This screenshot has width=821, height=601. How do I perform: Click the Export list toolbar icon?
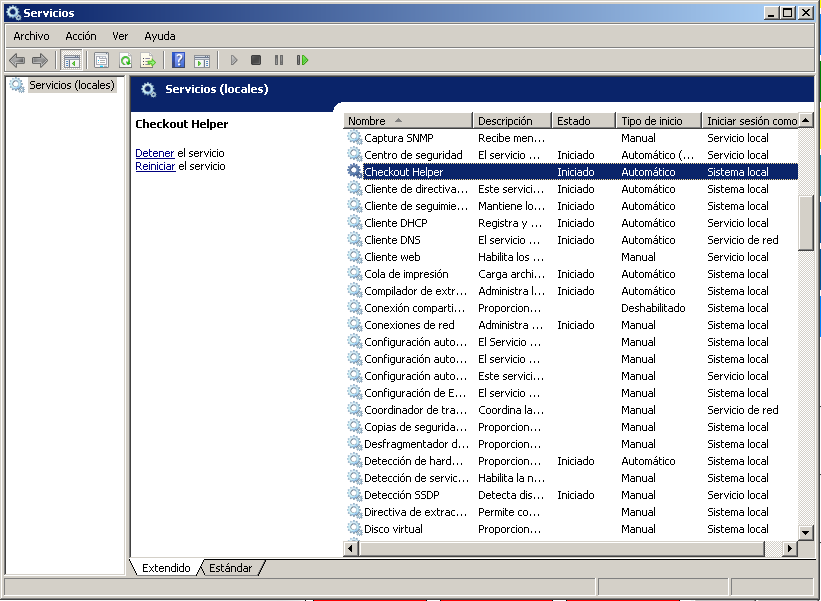click(150, 60)
